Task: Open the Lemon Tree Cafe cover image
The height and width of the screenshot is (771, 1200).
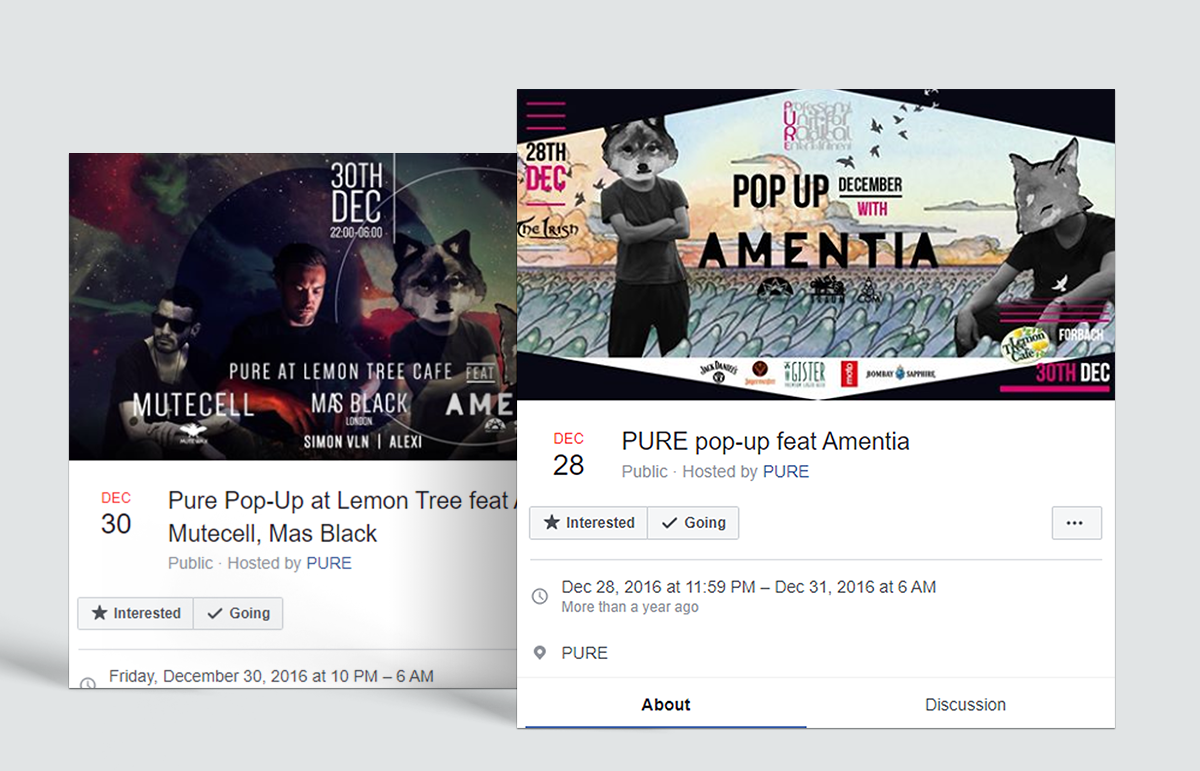Action: [x=292, y=306]
